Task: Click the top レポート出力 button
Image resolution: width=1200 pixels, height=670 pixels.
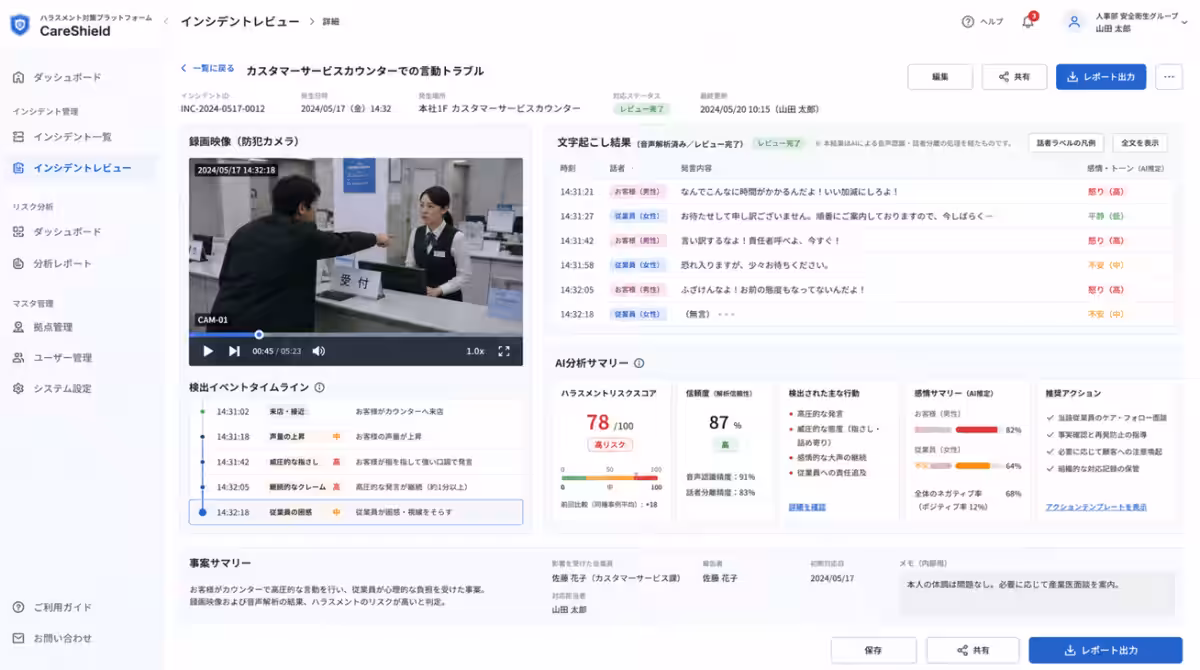Action: pyautogui.click(x=1101, y=77)
